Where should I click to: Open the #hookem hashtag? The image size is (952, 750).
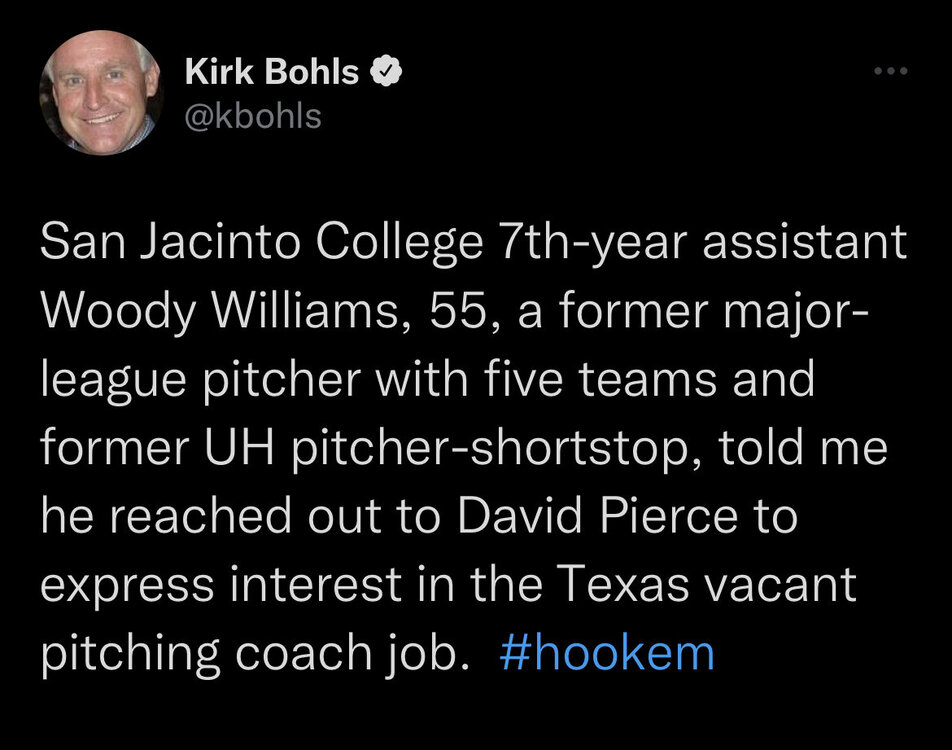(605, 653)
